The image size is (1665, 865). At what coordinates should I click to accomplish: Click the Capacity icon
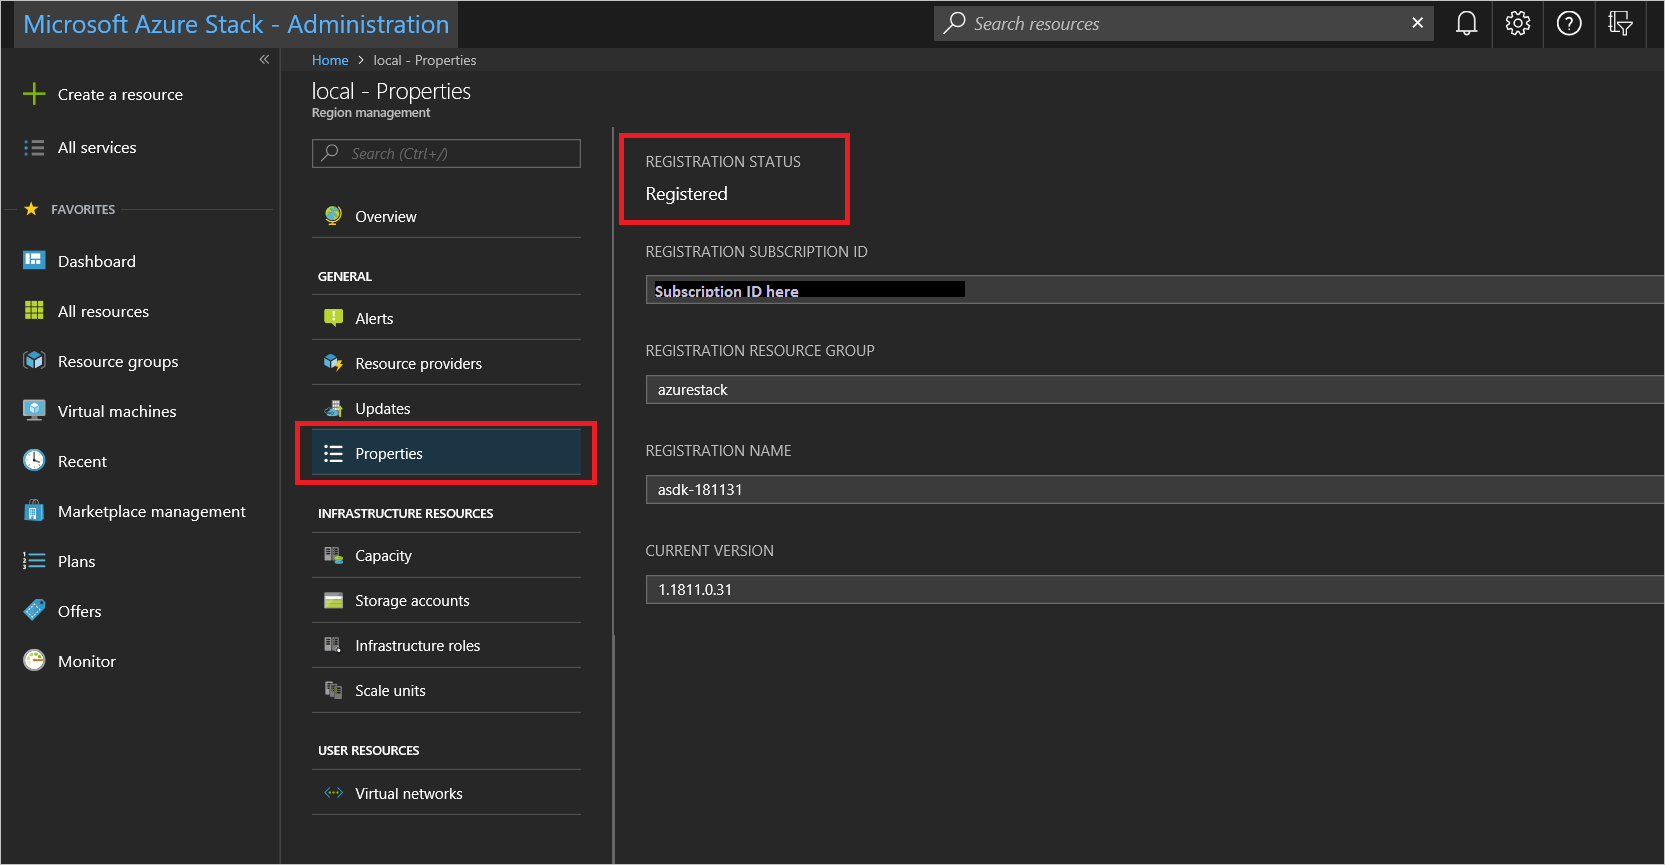(x=333, y=555)
